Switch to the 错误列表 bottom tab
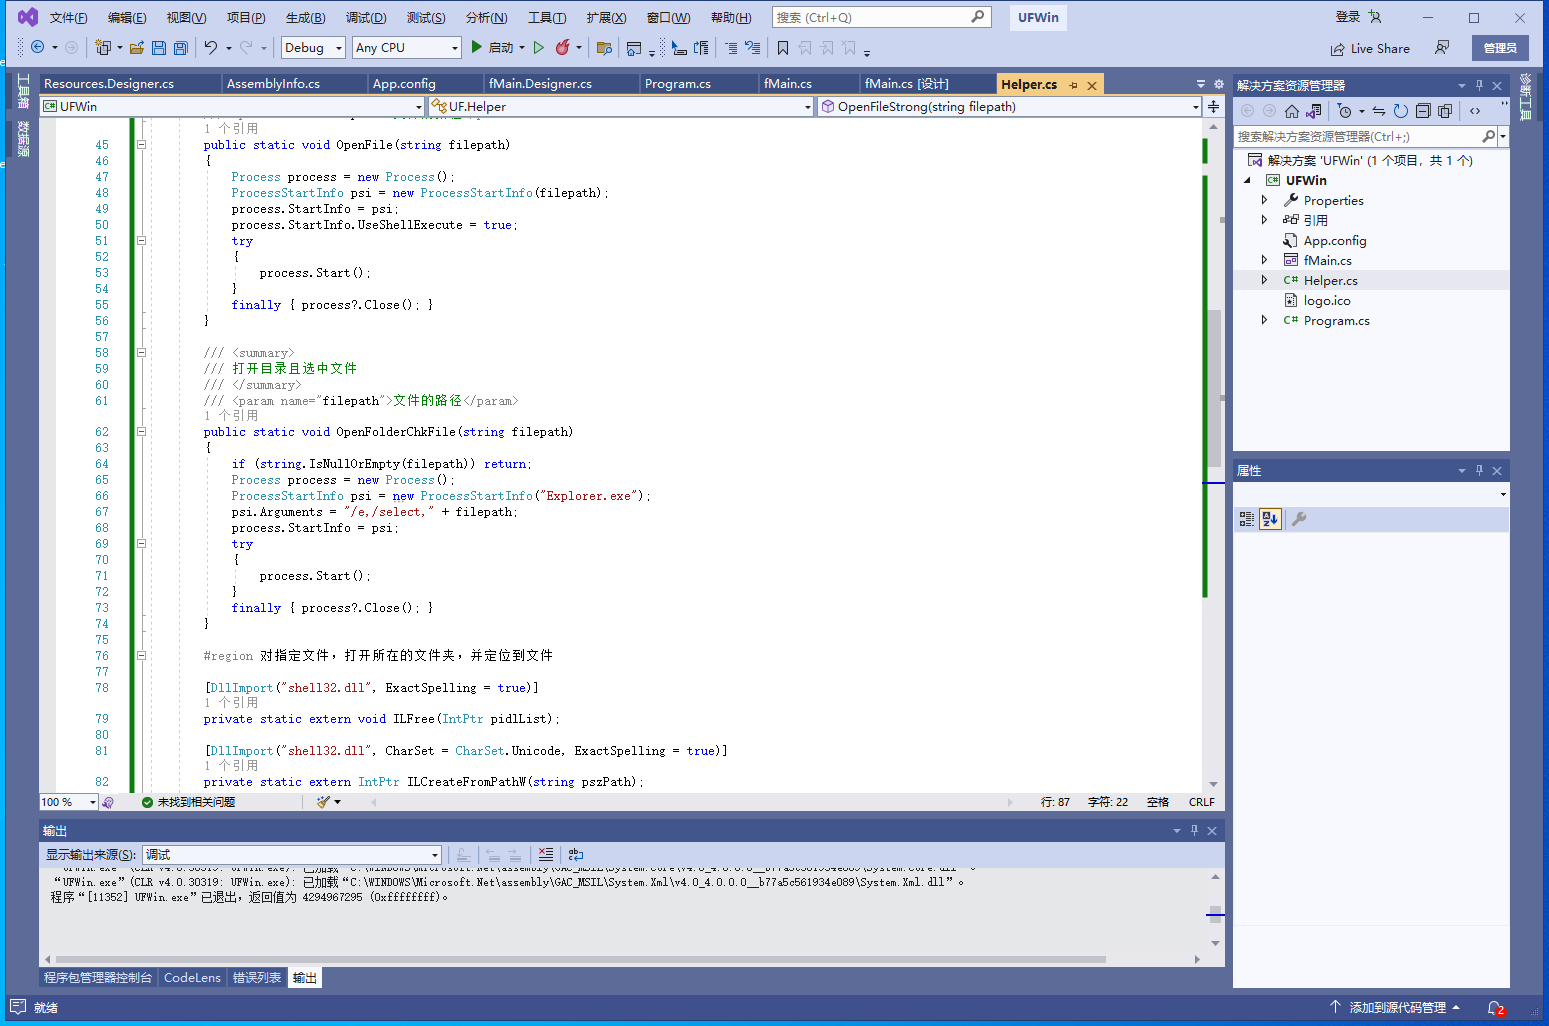This screenshot has height=1026, width=1549. pyautogui.click(x=257, y=978)
